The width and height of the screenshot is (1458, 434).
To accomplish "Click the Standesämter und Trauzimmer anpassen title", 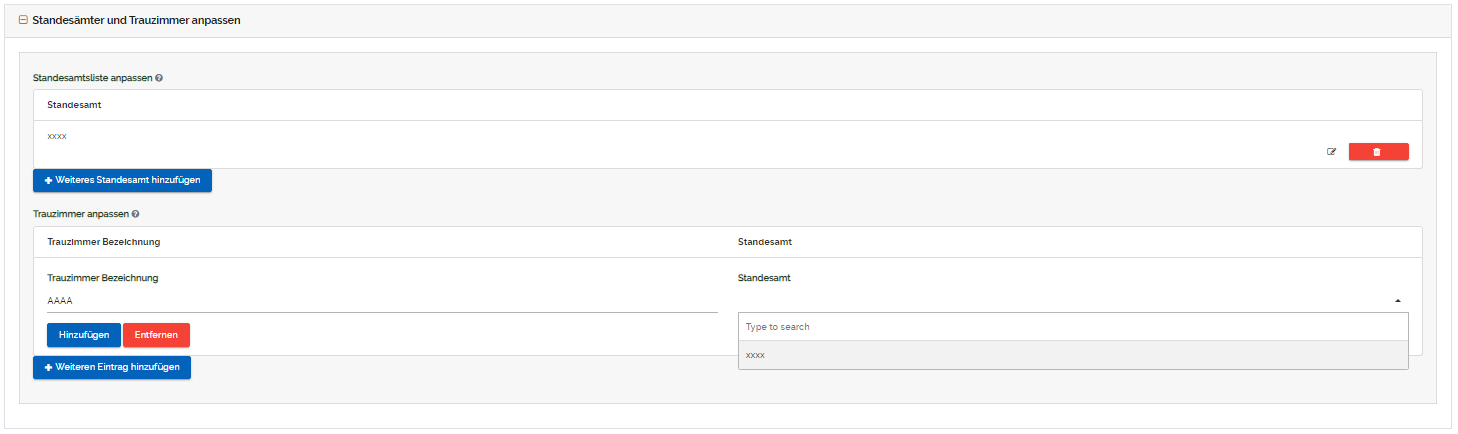I will [x=136, y=20].
